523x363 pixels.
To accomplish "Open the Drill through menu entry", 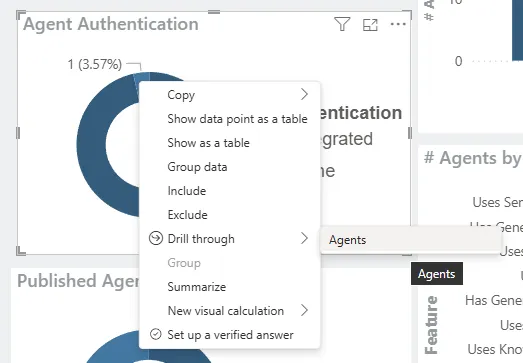I will click(x=229, y=239).
